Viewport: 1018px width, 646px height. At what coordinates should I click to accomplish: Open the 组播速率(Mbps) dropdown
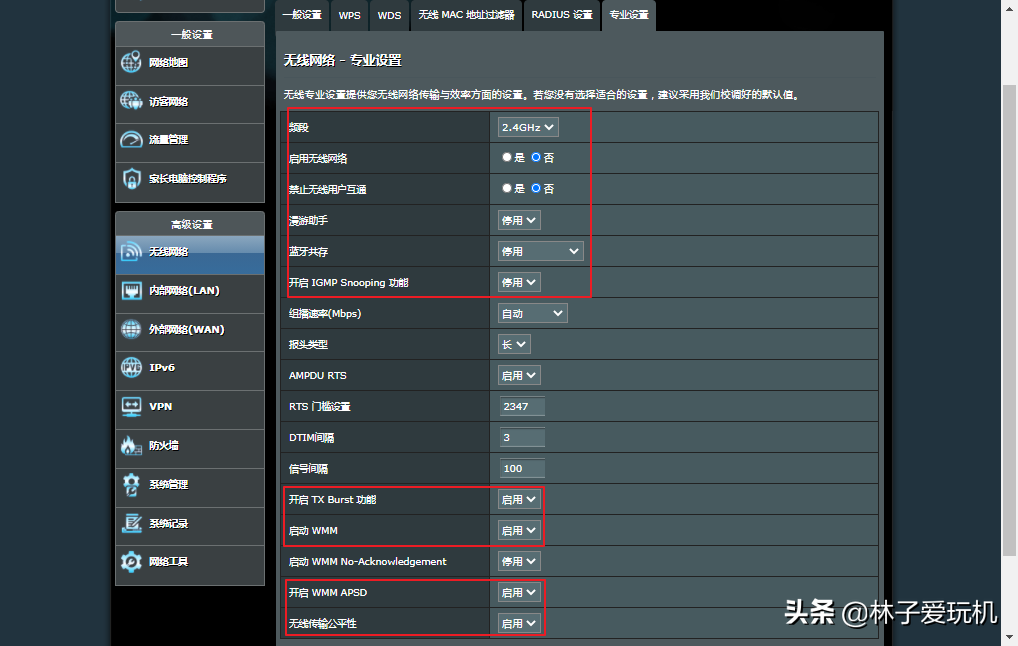[532, 314]
